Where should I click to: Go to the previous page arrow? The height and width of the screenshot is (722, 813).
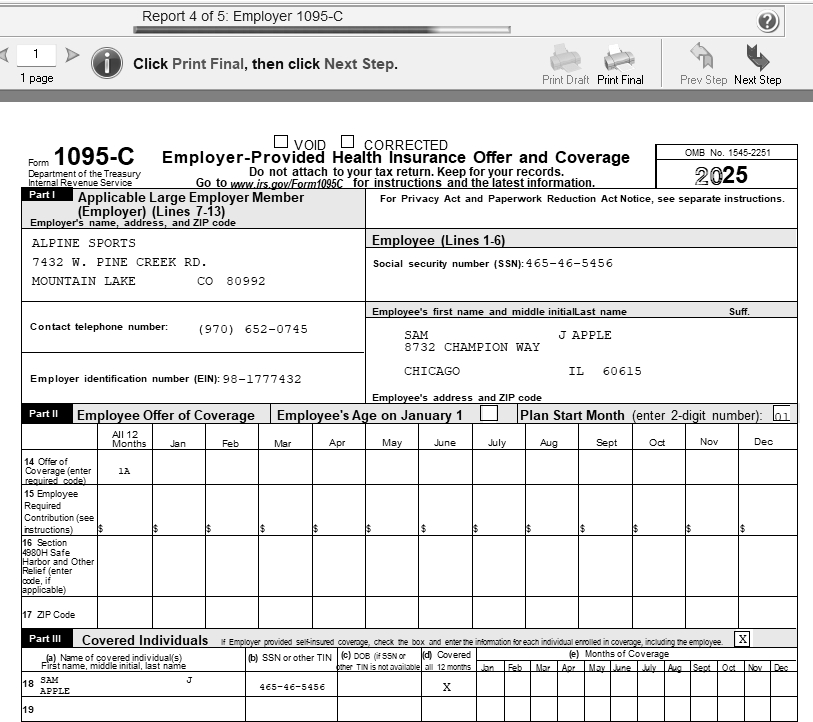(x=4, y=55)
